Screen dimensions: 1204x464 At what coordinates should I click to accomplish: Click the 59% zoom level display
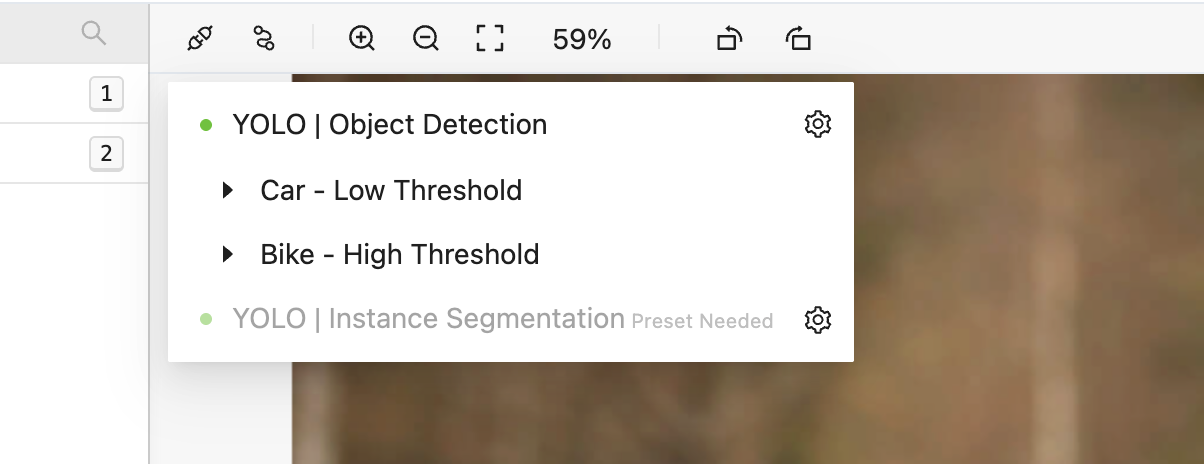(581, 39)
